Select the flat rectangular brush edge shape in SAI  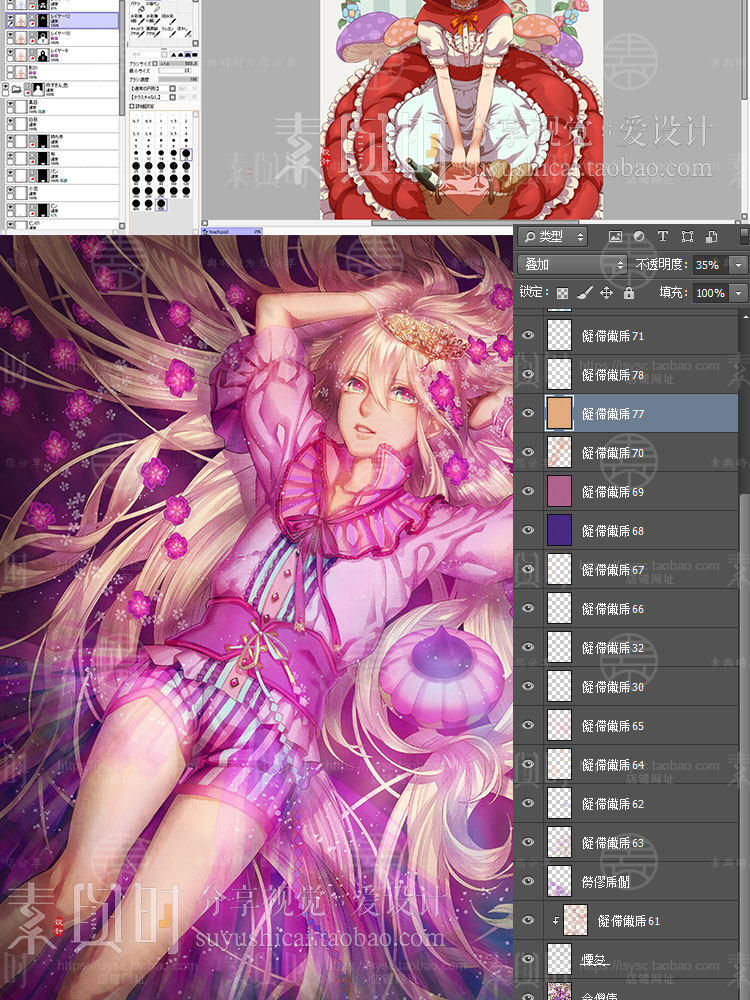tap(195, 55)
